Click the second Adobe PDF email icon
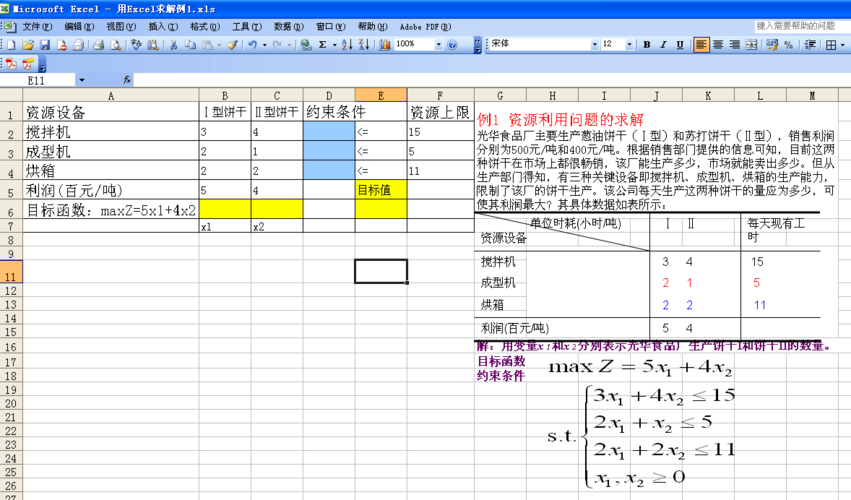The height and width of the screenshot is (500, 851). click(x=28, y=64)
